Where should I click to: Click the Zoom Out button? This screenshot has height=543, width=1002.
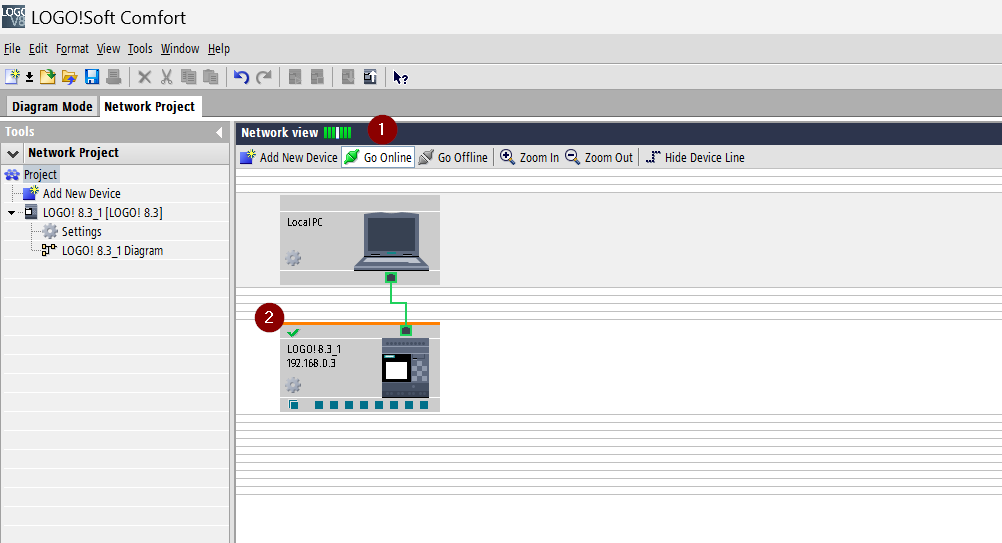pyautogui.click(x=599, y=157)
